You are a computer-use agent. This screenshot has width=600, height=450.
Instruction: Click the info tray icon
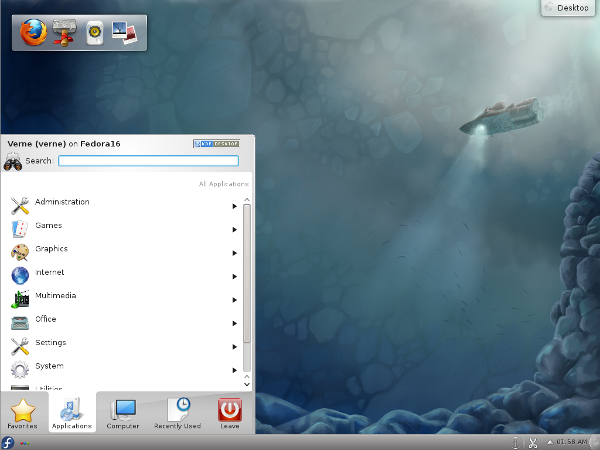click(x=515, y=443)
